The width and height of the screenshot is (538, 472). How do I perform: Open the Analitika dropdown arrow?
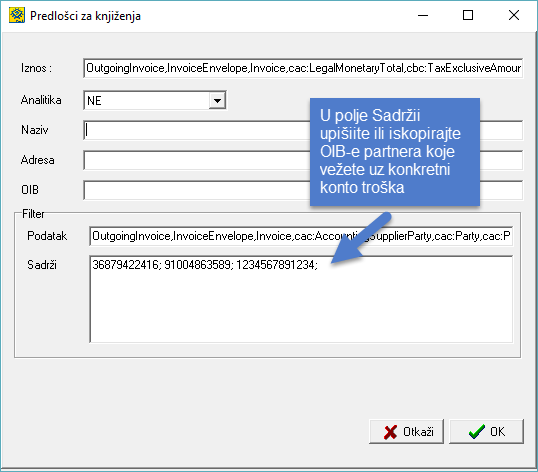click(217, 101)
